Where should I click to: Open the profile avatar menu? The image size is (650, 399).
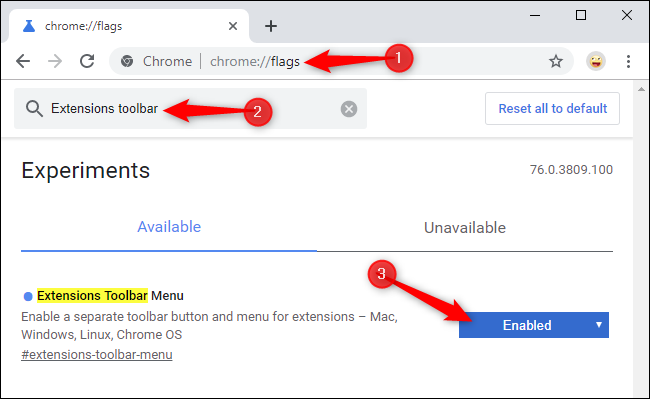(x=596, y=61)
